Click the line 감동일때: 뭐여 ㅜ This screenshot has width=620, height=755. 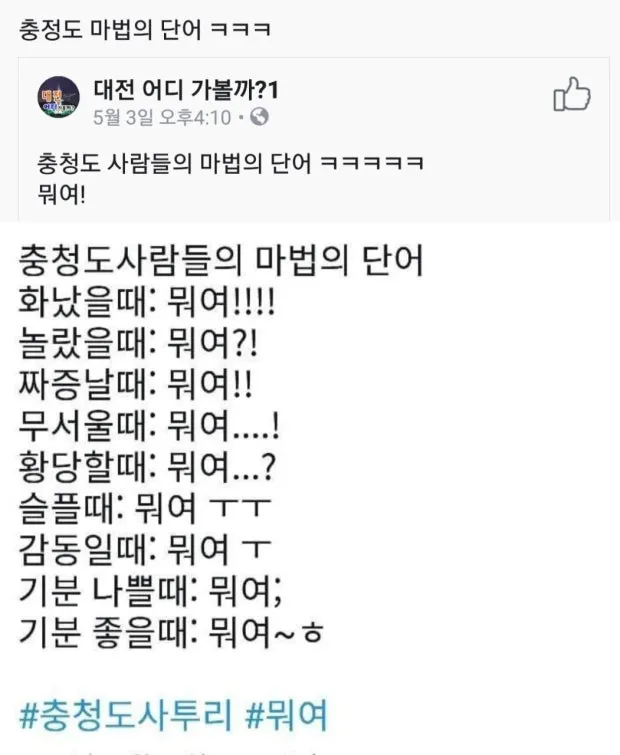(145, 549)
